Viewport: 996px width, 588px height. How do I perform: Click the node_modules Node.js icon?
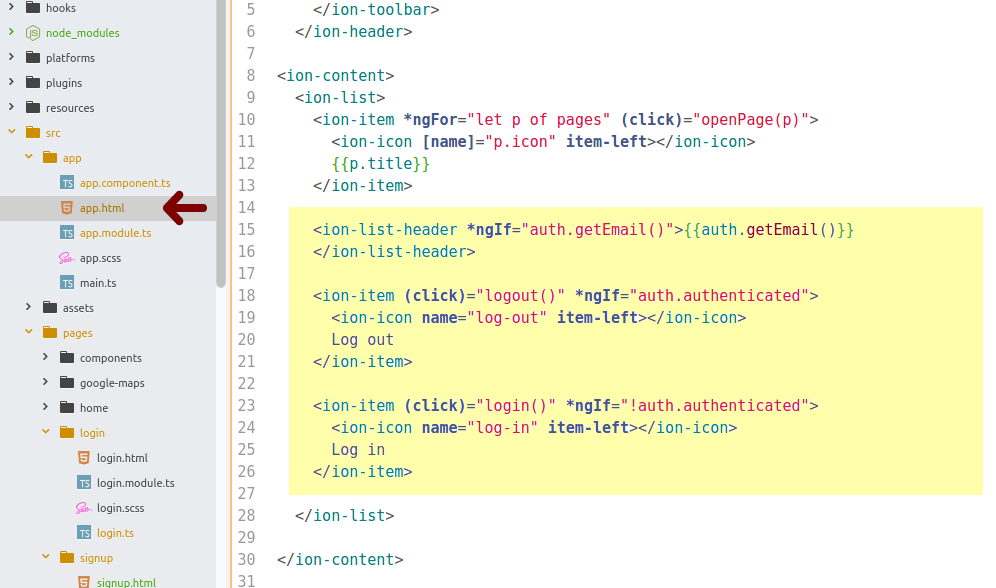tap(33, 32)
